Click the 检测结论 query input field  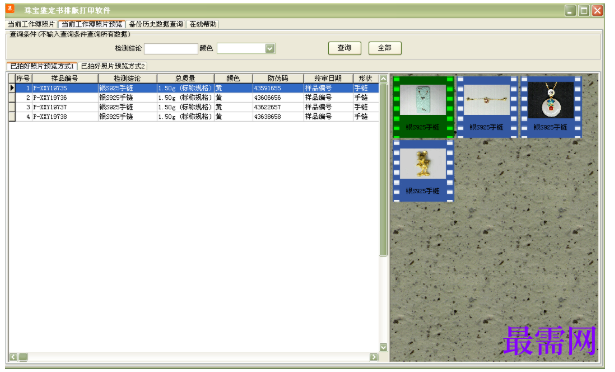(x=171, y=49)
